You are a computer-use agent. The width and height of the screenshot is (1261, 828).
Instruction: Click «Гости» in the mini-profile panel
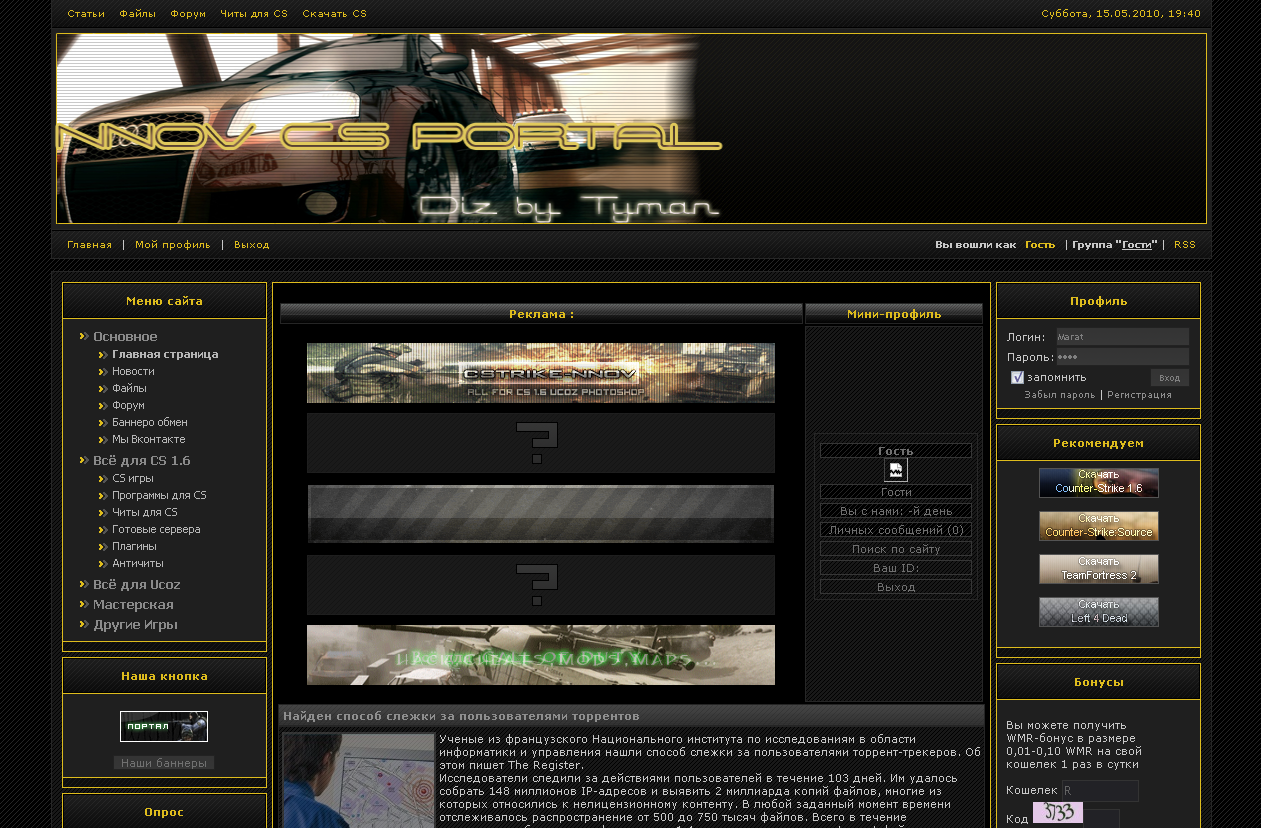(896, 492)
